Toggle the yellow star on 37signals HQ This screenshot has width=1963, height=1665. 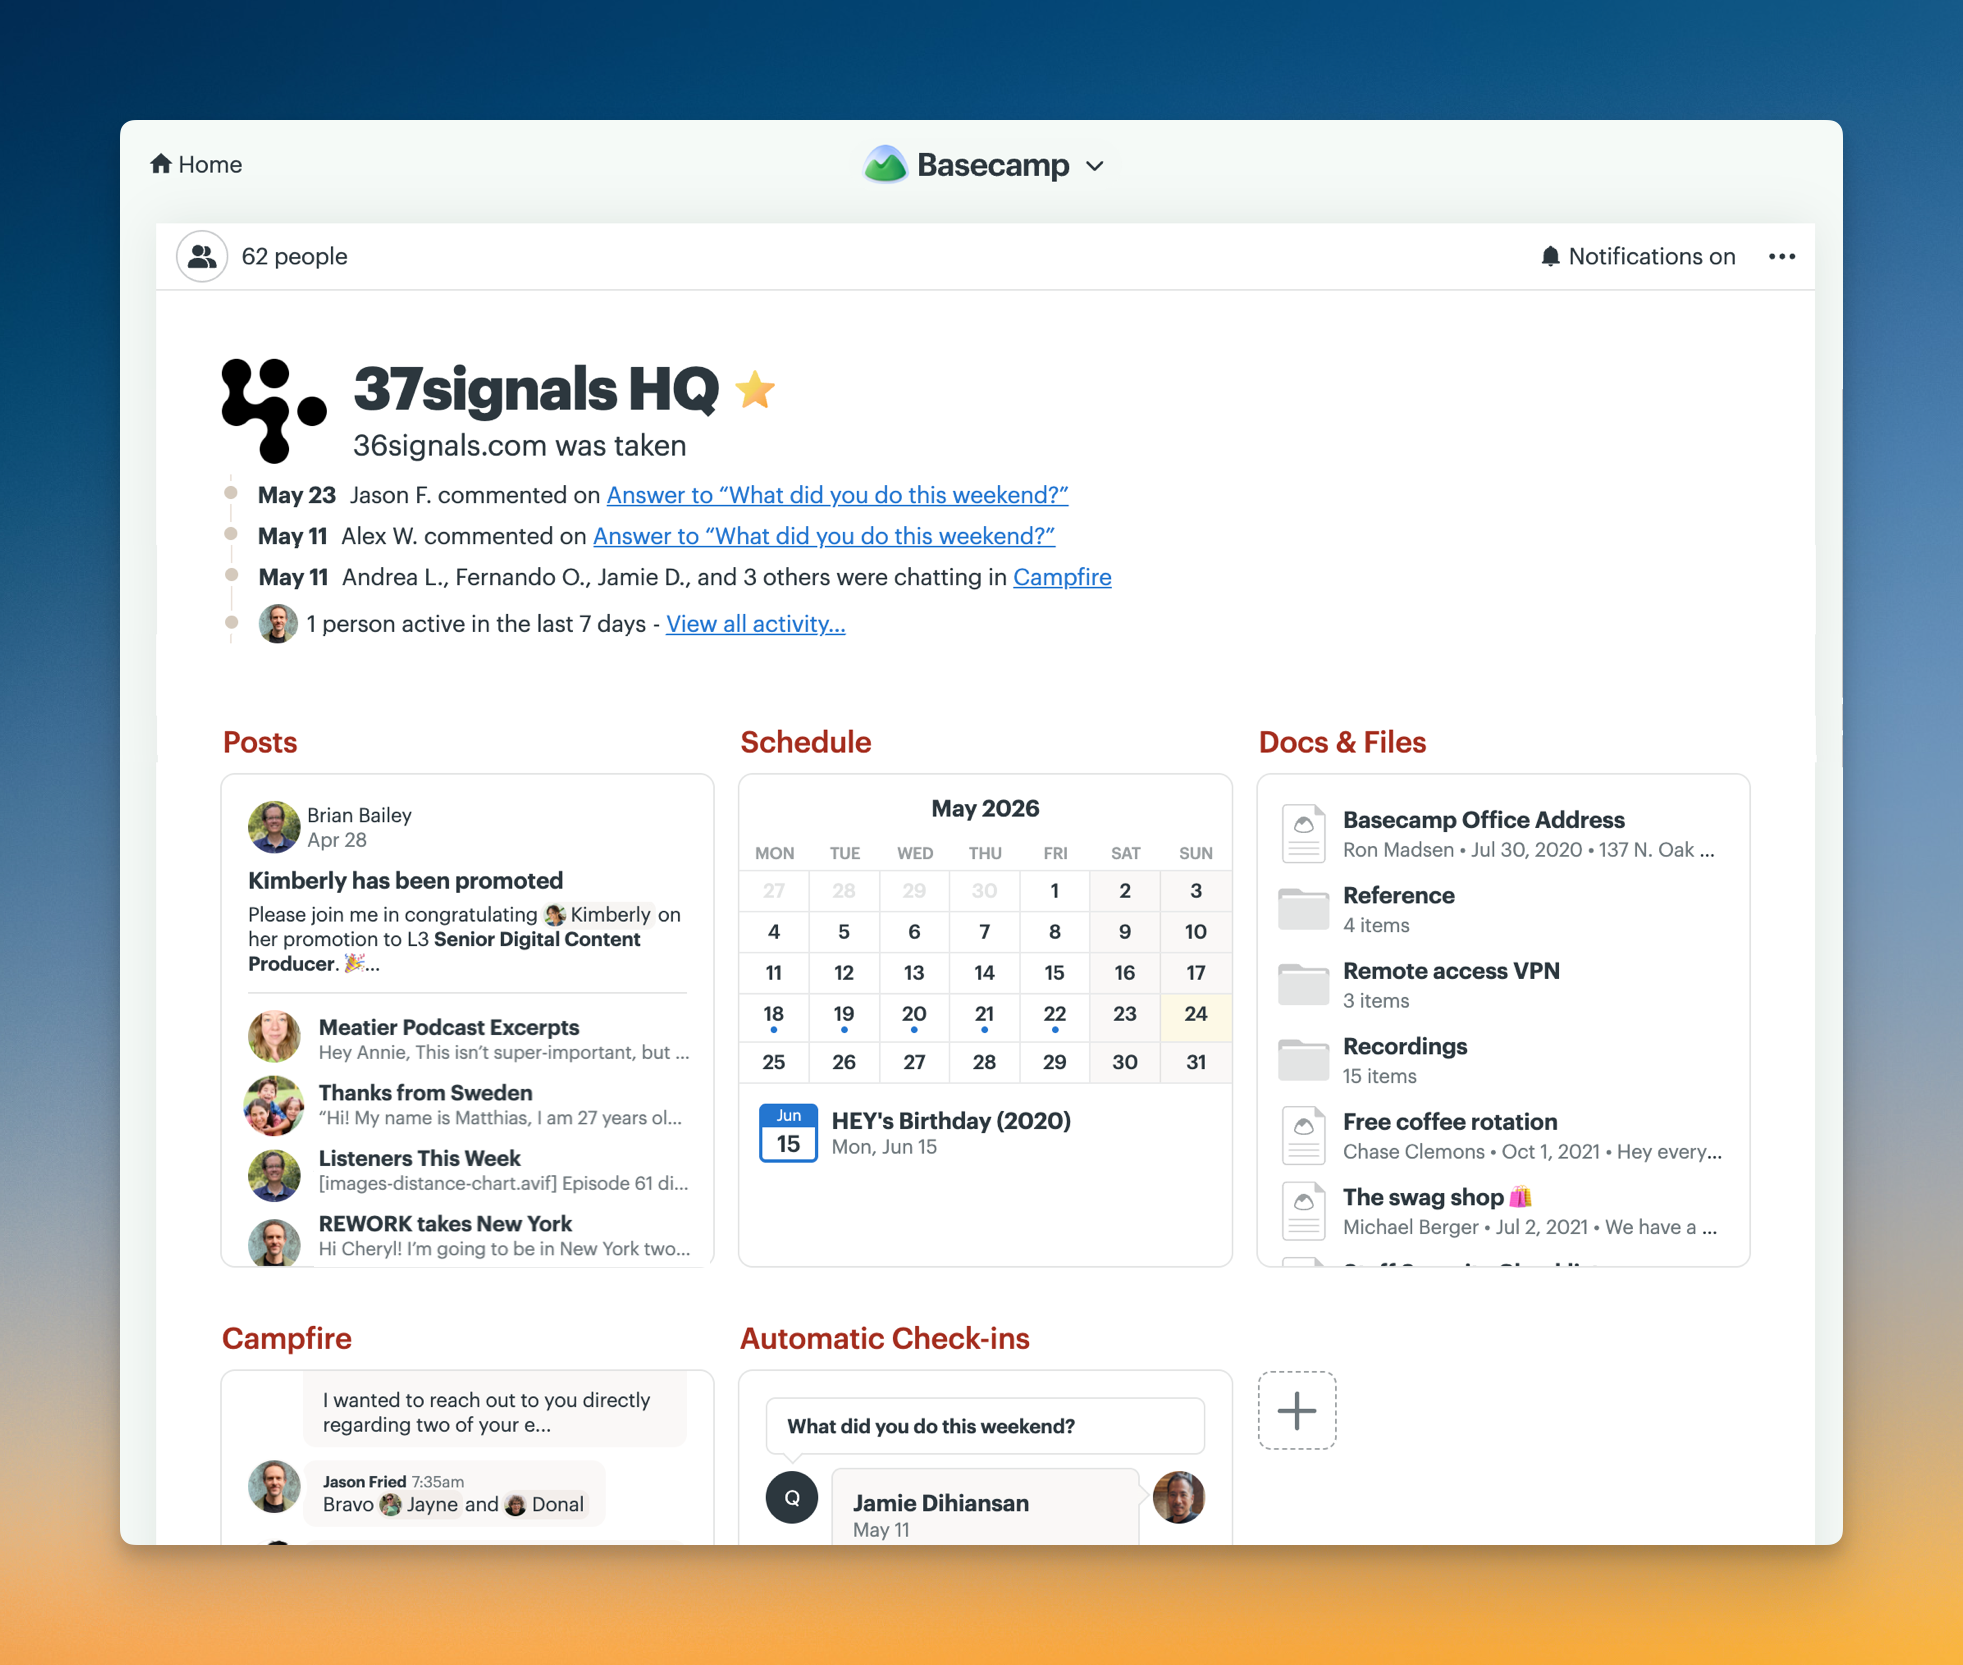click(755, 390)
